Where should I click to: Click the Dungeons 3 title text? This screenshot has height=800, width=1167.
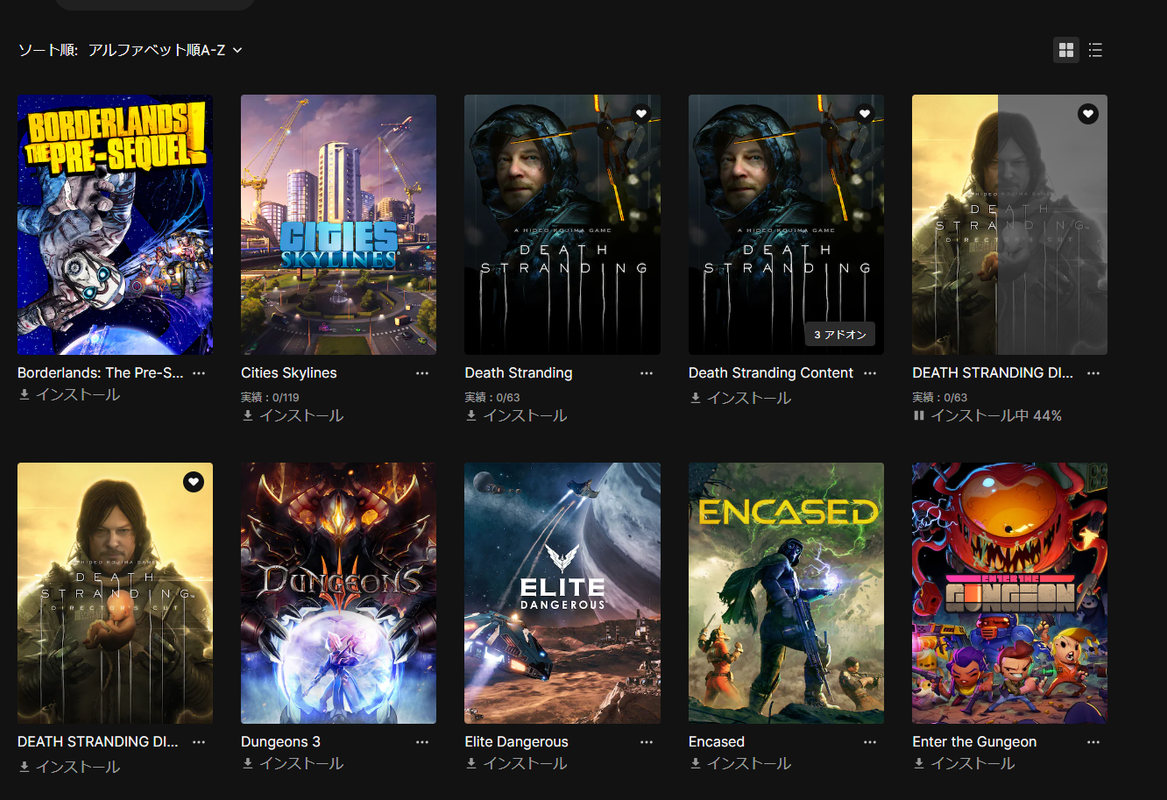(281, 742)
